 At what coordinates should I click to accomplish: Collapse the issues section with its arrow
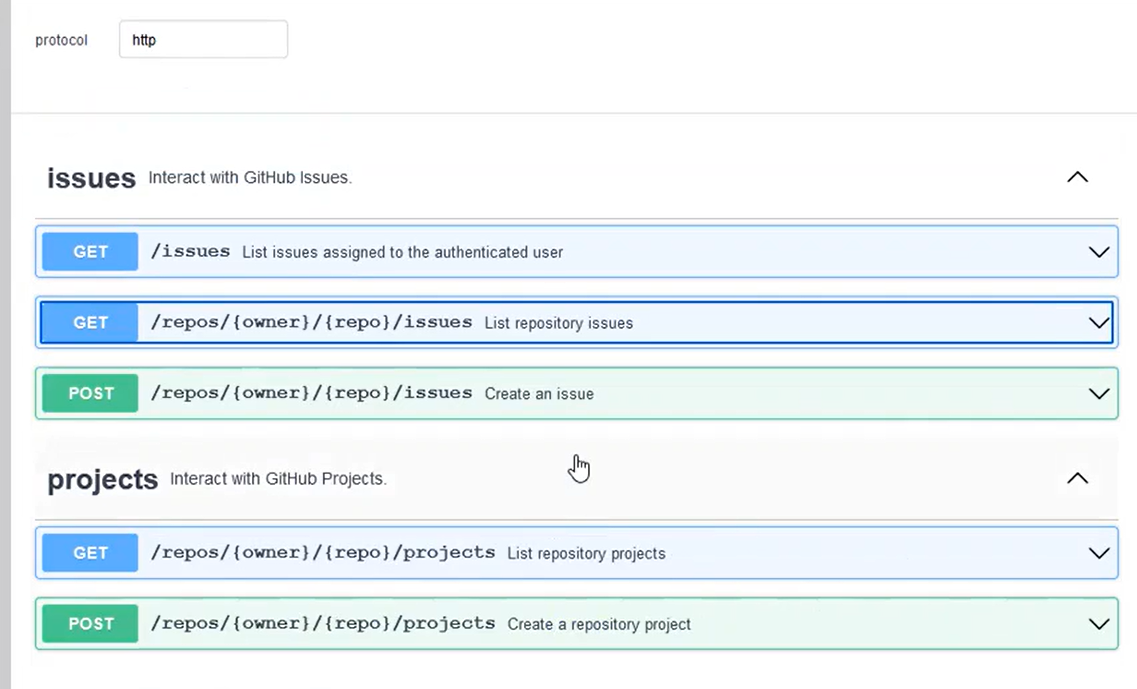1077,177
